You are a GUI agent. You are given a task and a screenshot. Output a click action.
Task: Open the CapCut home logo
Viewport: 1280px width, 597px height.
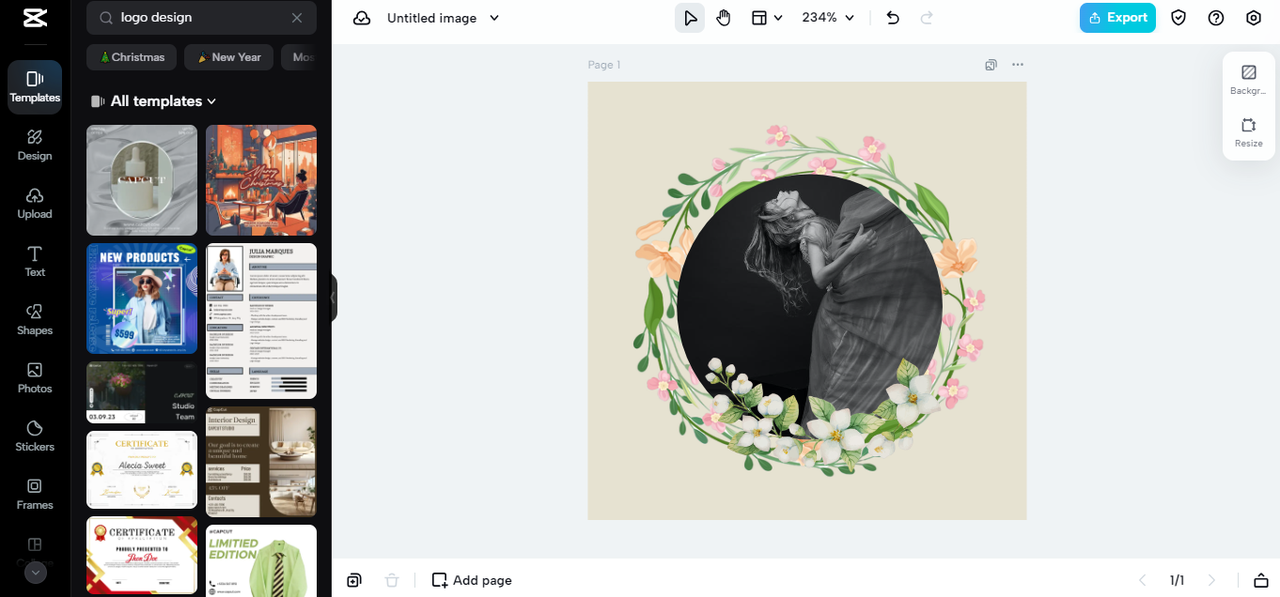tap(35, 18)
